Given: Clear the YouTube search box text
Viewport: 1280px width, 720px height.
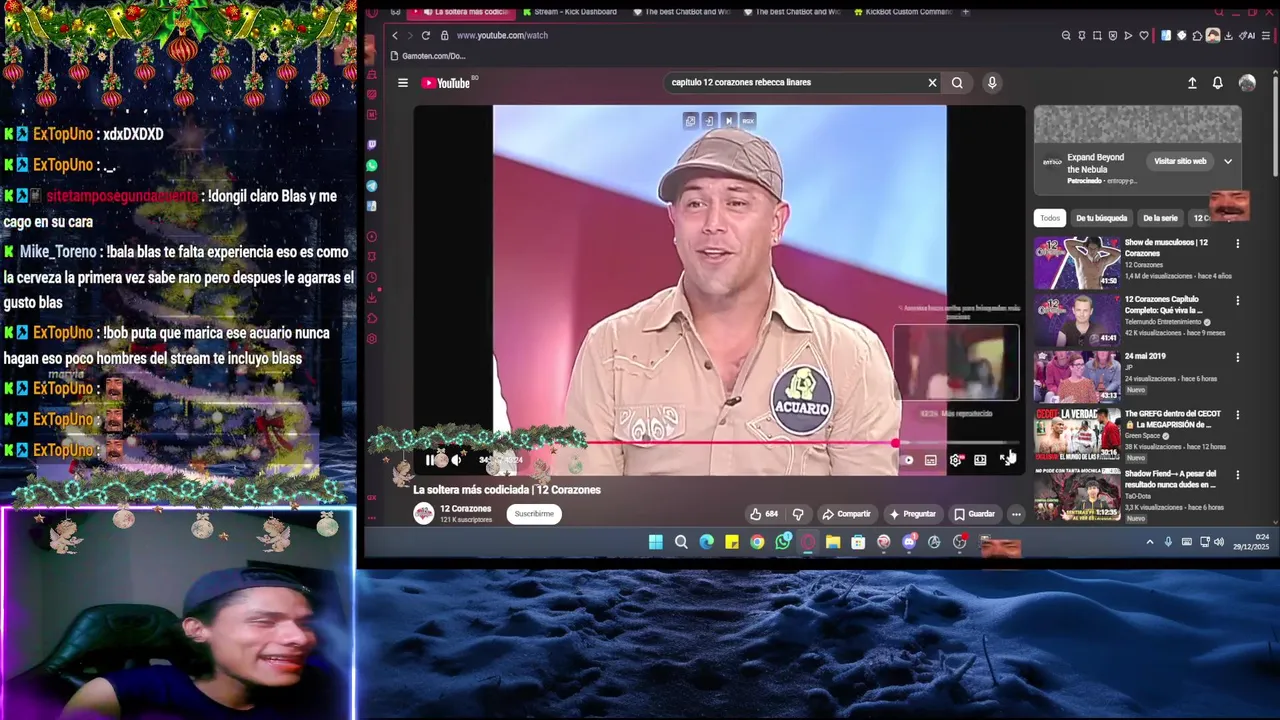Looking at the screenshot, I should [932, 83].
